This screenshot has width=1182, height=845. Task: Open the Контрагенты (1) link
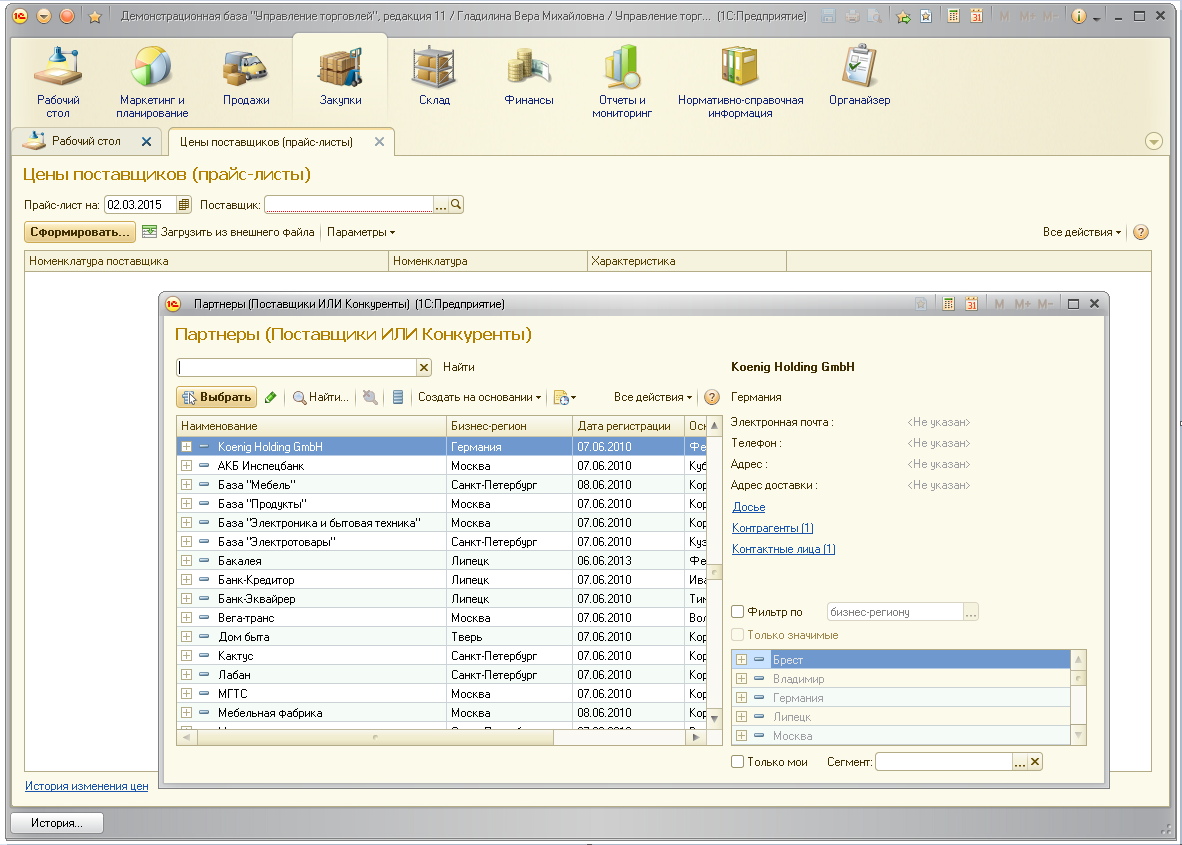tap(773, 528)
